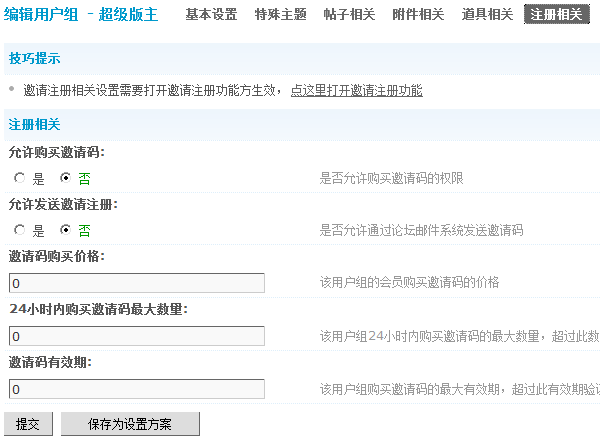Click the 保存为设置方案 button
This screenshot has width=600, height=441.
(130, 424)
